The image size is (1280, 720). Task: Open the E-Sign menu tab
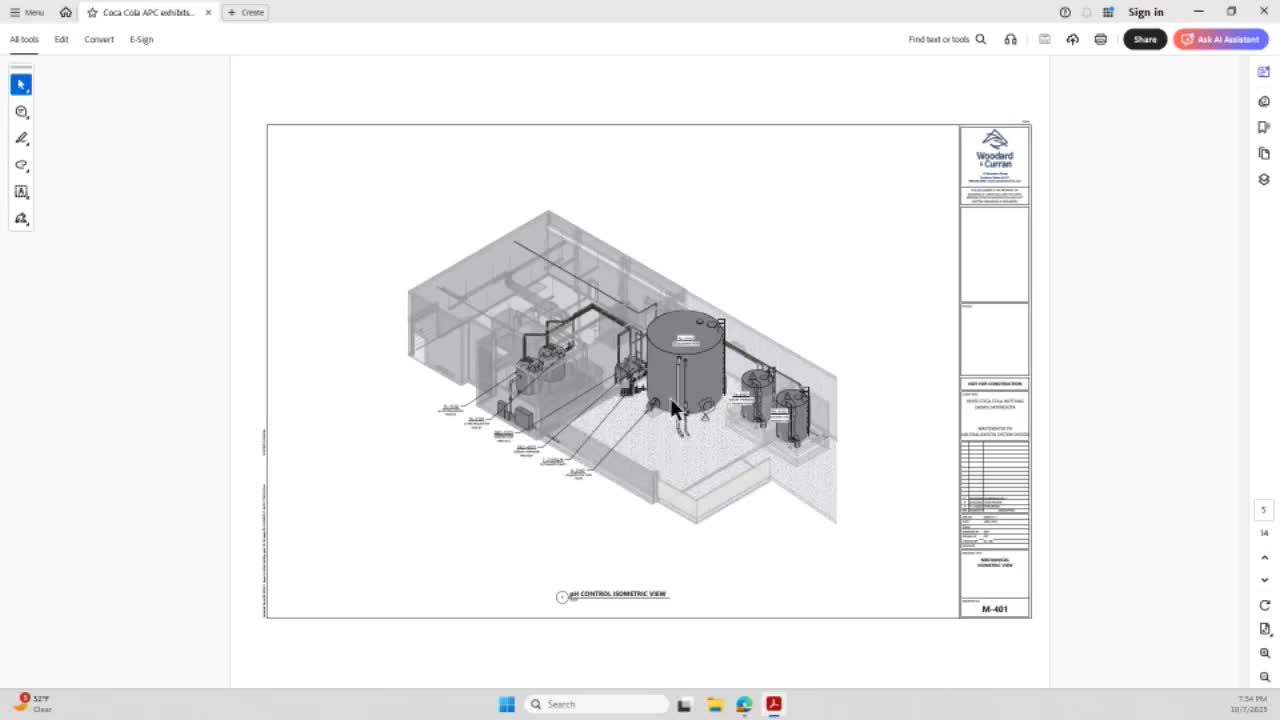[x=141, y=39]
